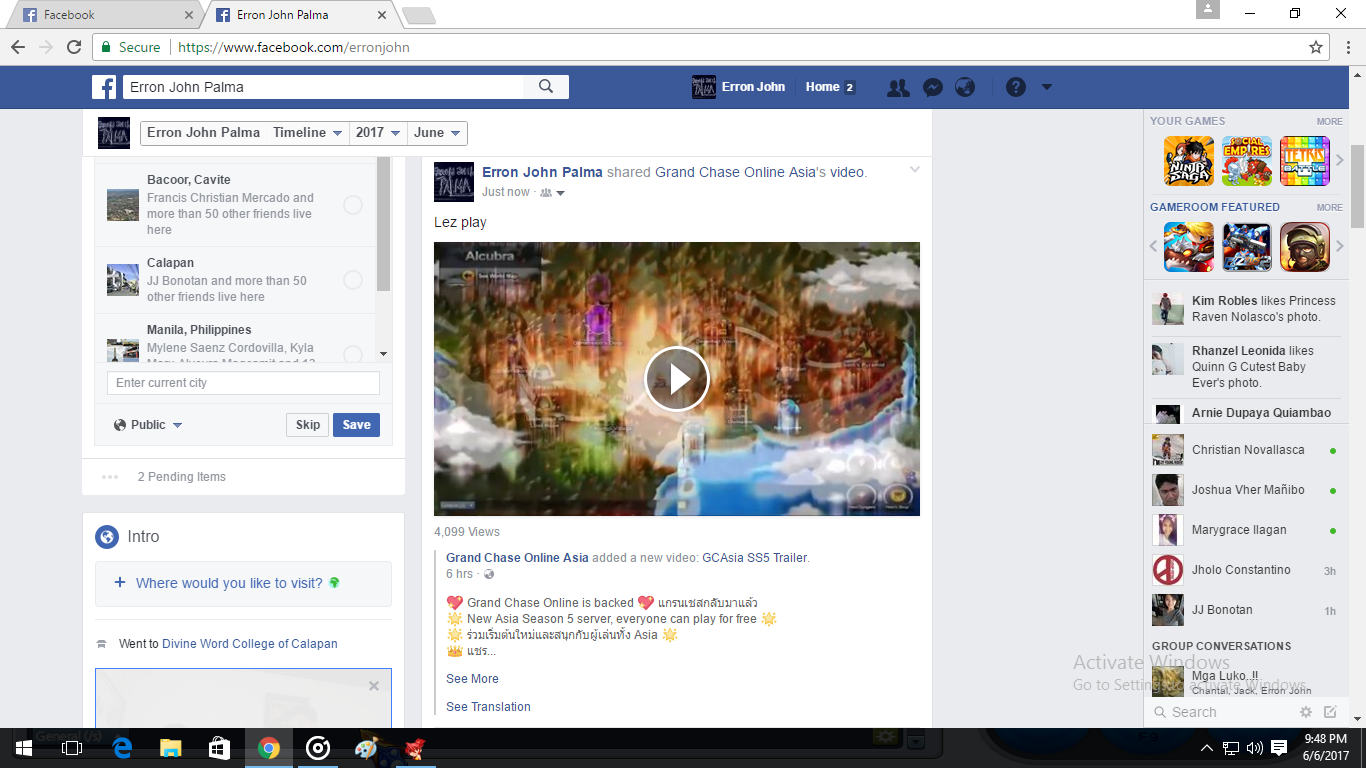Focus the Facebook search box
The width and height of the screenshot is (1366, 768).
322,87
